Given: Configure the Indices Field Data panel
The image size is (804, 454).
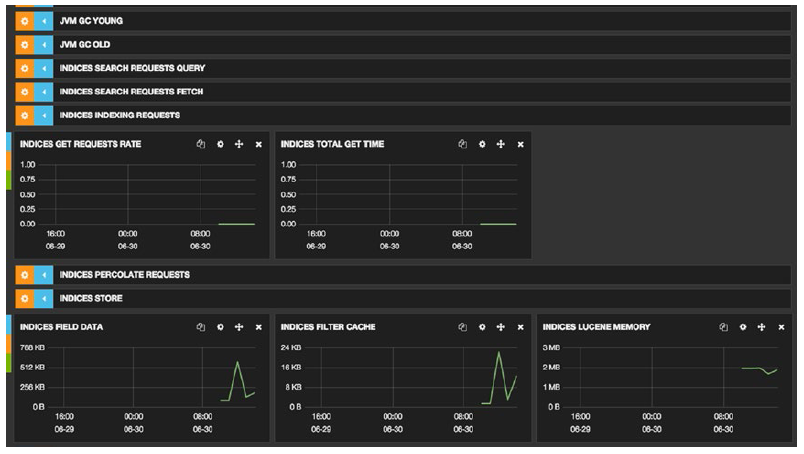Looking at the screenshot, I should pos(220,327).
